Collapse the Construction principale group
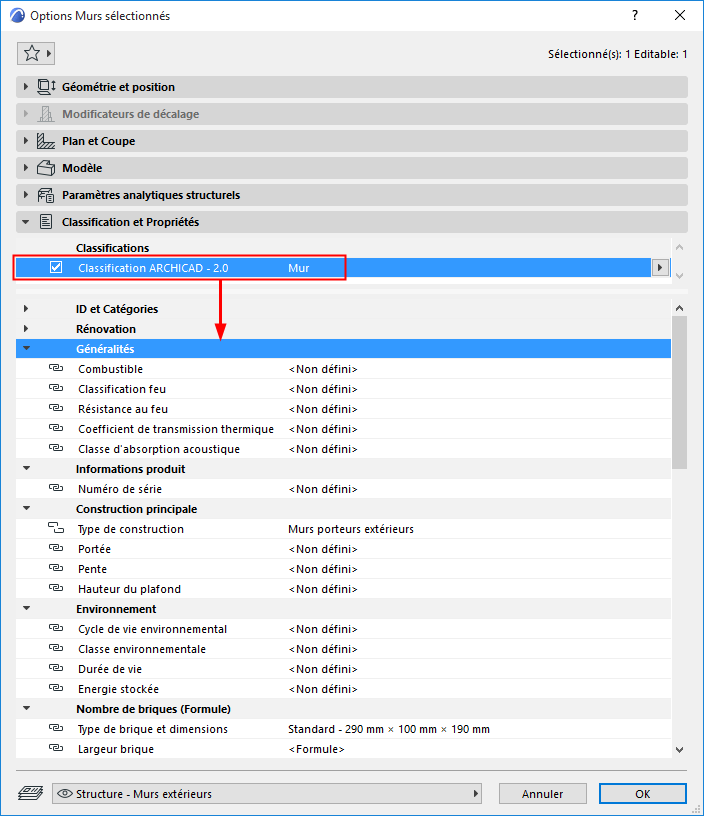Viewport: 704px width, 816px height. pyautogui.click(x=27, y=508)
